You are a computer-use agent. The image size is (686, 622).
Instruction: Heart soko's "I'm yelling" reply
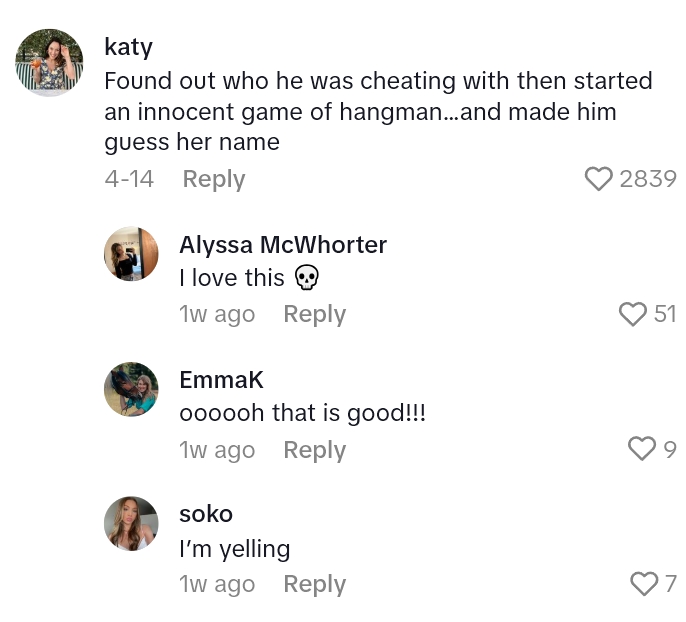click(643, 584)
